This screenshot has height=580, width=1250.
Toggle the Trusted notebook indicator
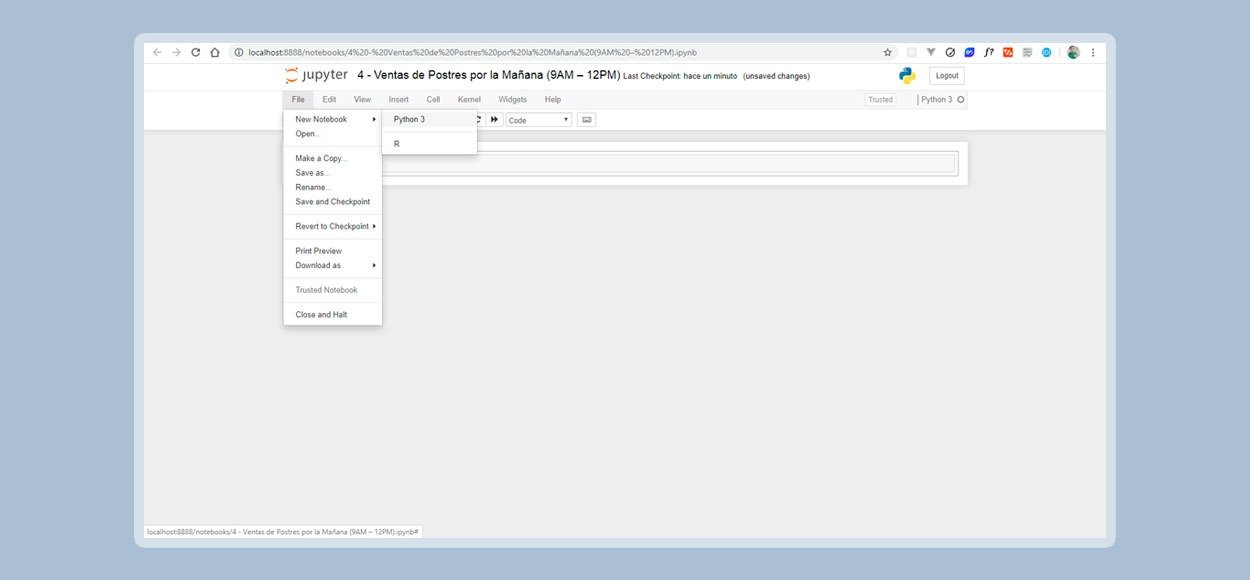pos(880,100)
